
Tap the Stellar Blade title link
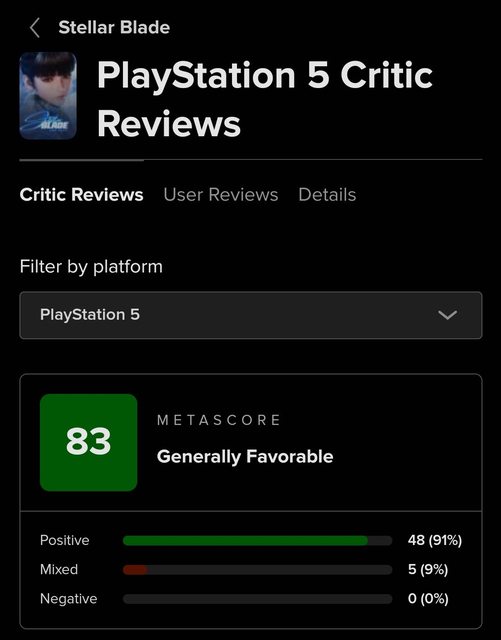114,27
